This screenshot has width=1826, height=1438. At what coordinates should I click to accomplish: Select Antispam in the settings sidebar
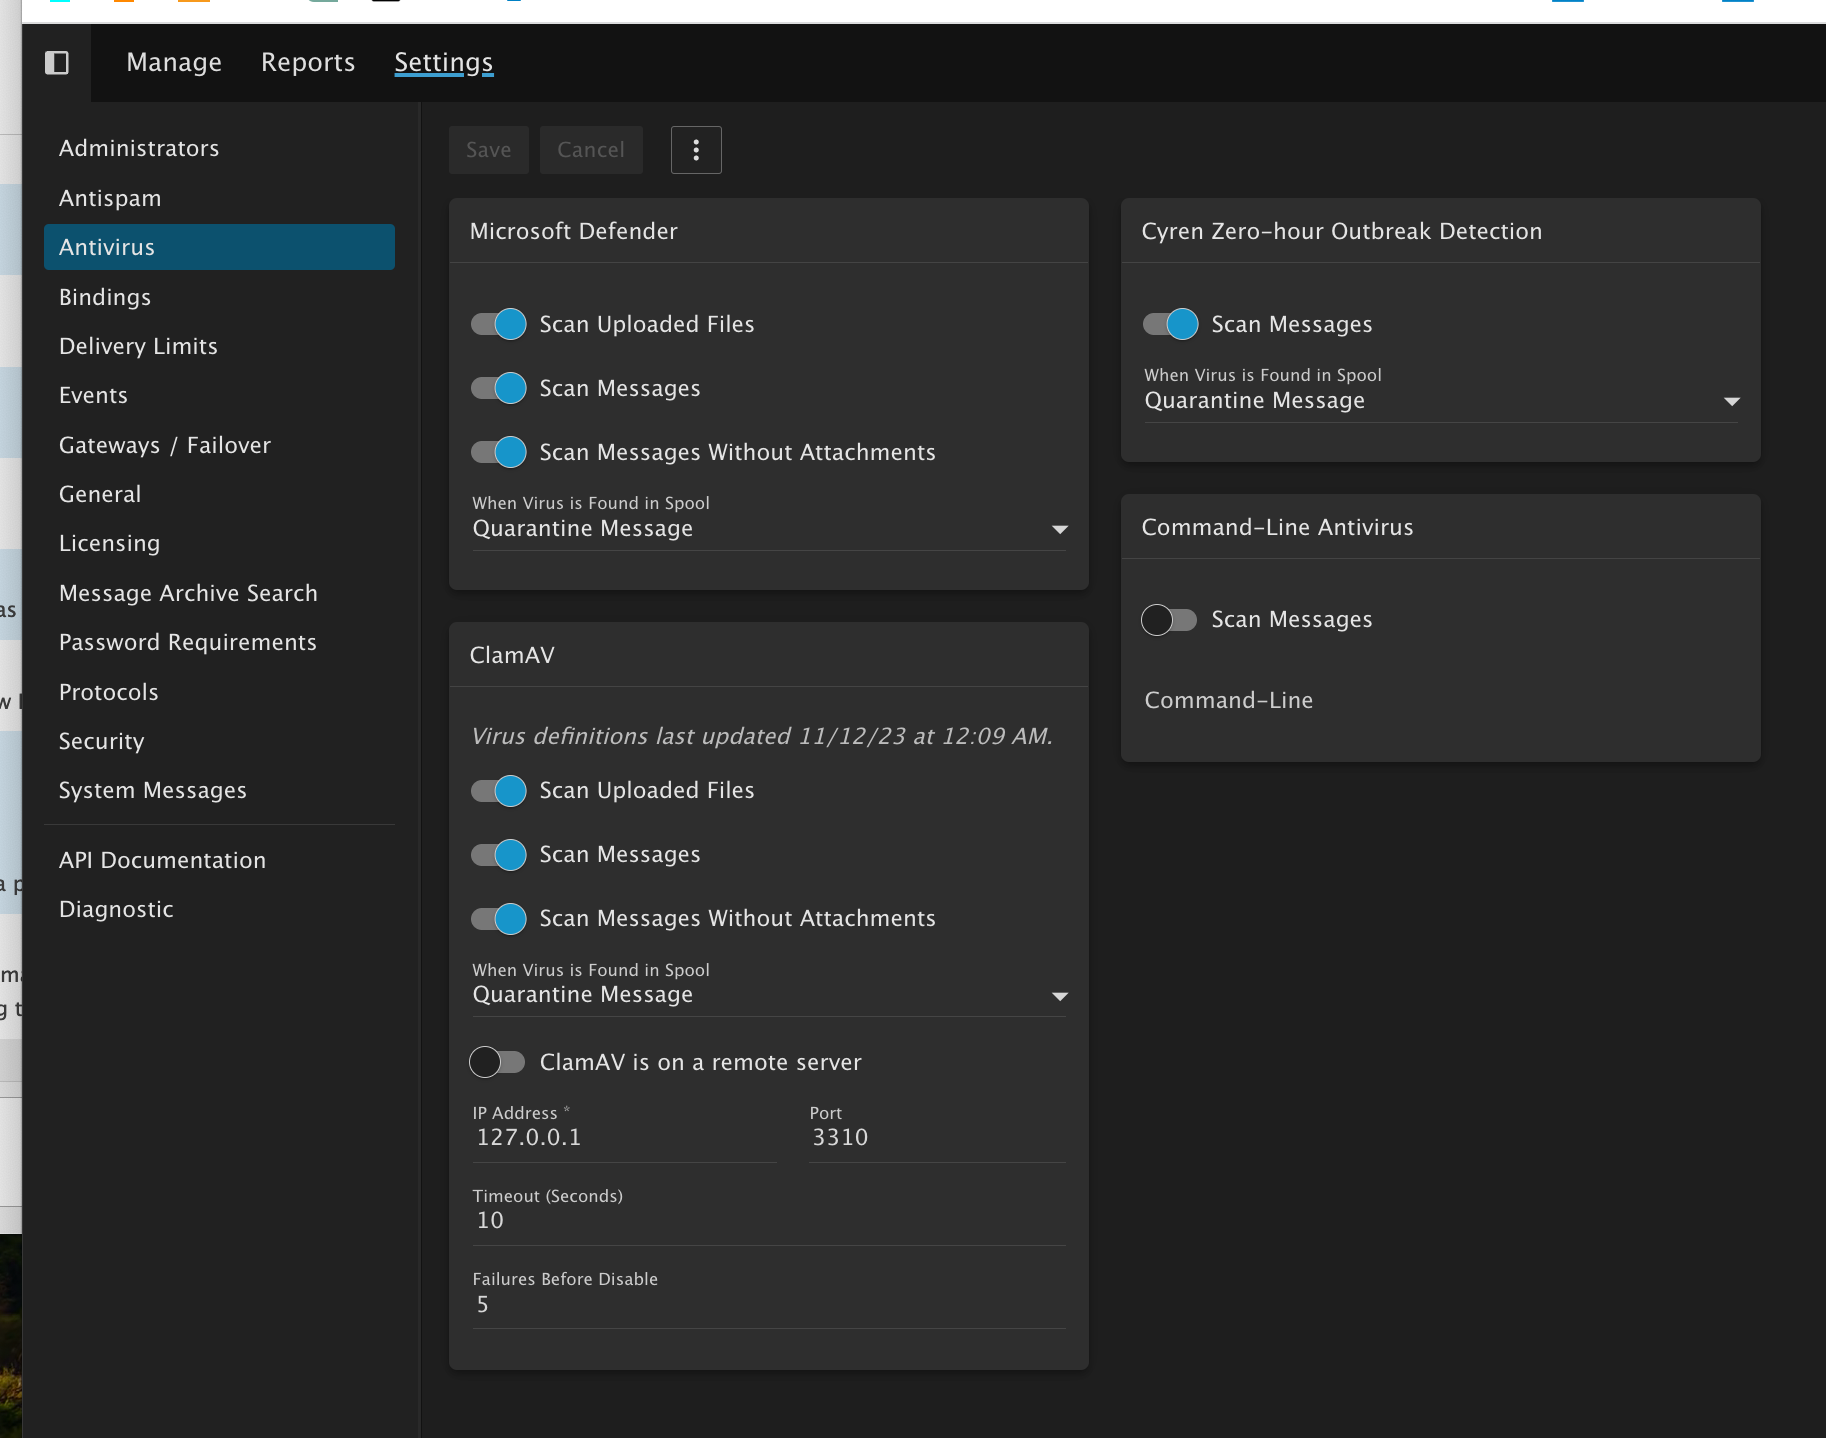click(110, 198)
